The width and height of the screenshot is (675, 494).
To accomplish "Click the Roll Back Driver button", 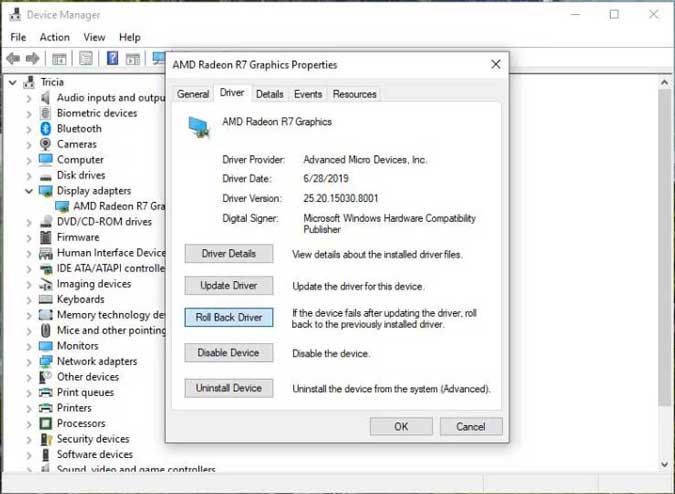I will pos(229,318).
